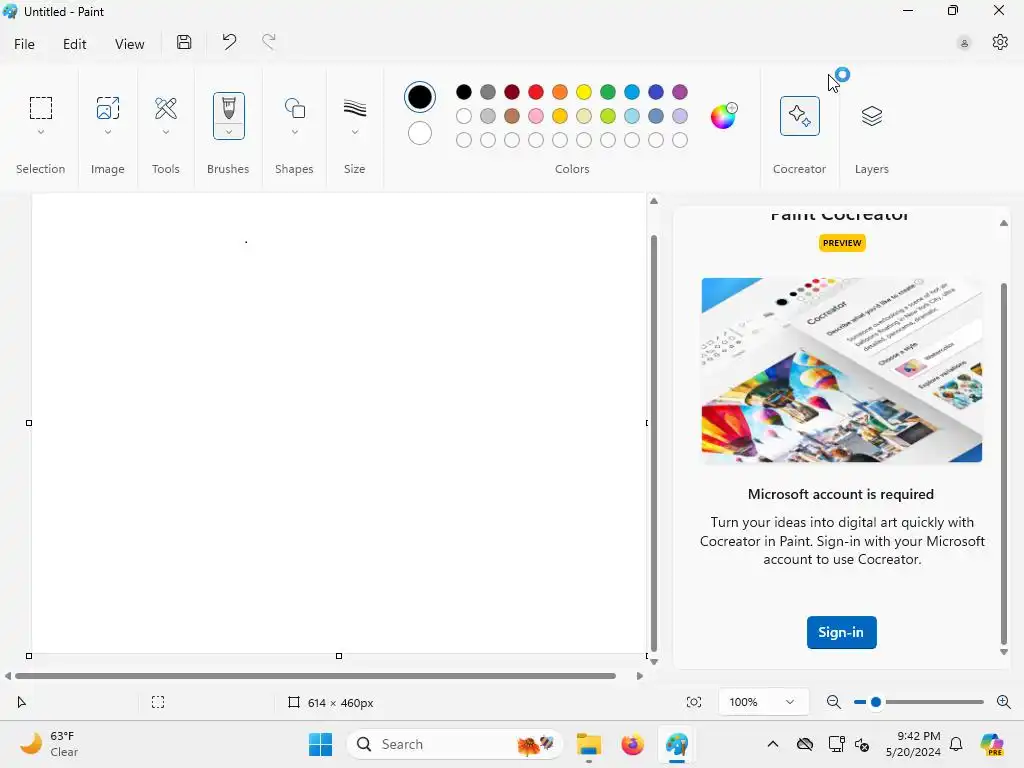
Task: Click the bottom center canvas resize handle
Action: tap(339, 656)
